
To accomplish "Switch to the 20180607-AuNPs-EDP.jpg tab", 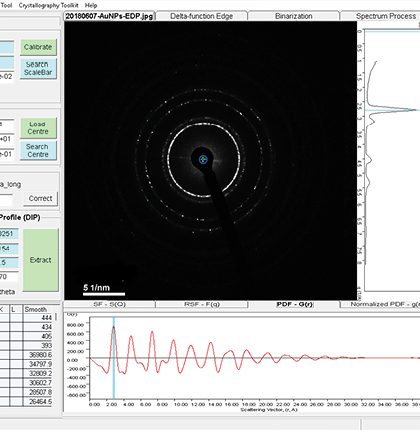I will point(109,16).
